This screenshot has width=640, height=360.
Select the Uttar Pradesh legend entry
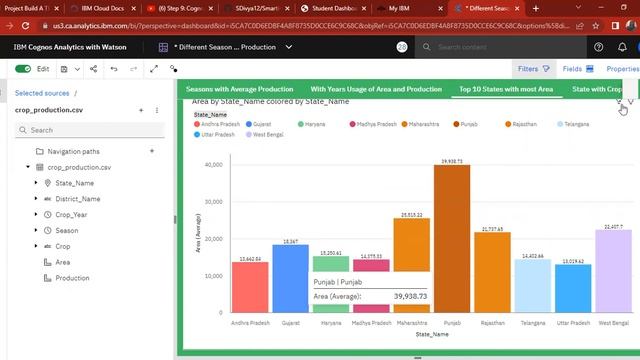(x=215, y=134)
